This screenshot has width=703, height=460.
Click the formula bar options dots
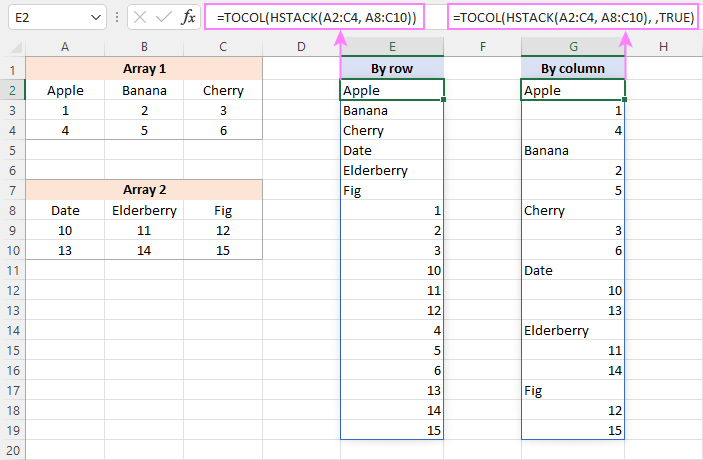[x=117, y=17]
